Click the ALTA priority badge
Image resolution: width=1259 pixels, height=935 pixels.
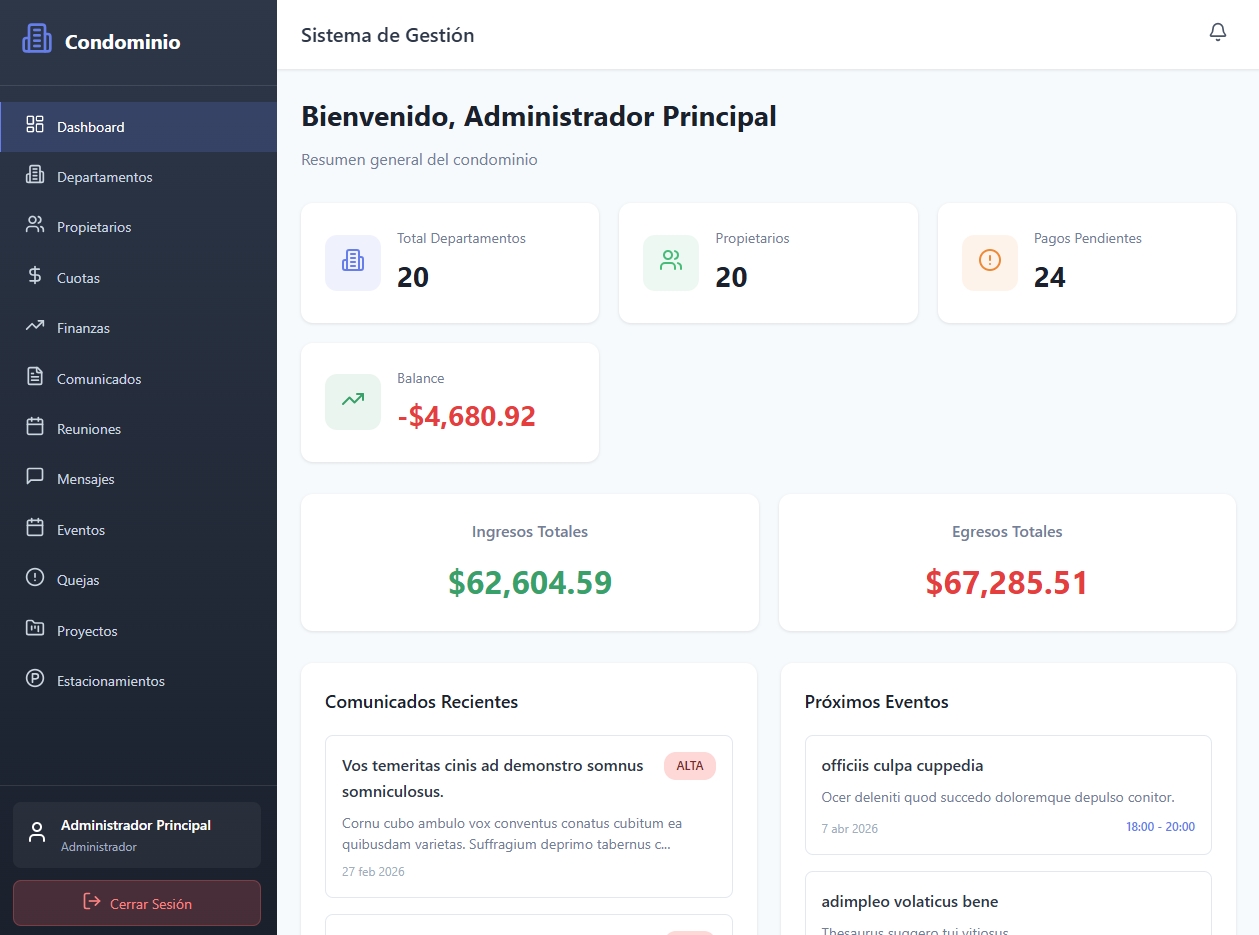[689, 766]
